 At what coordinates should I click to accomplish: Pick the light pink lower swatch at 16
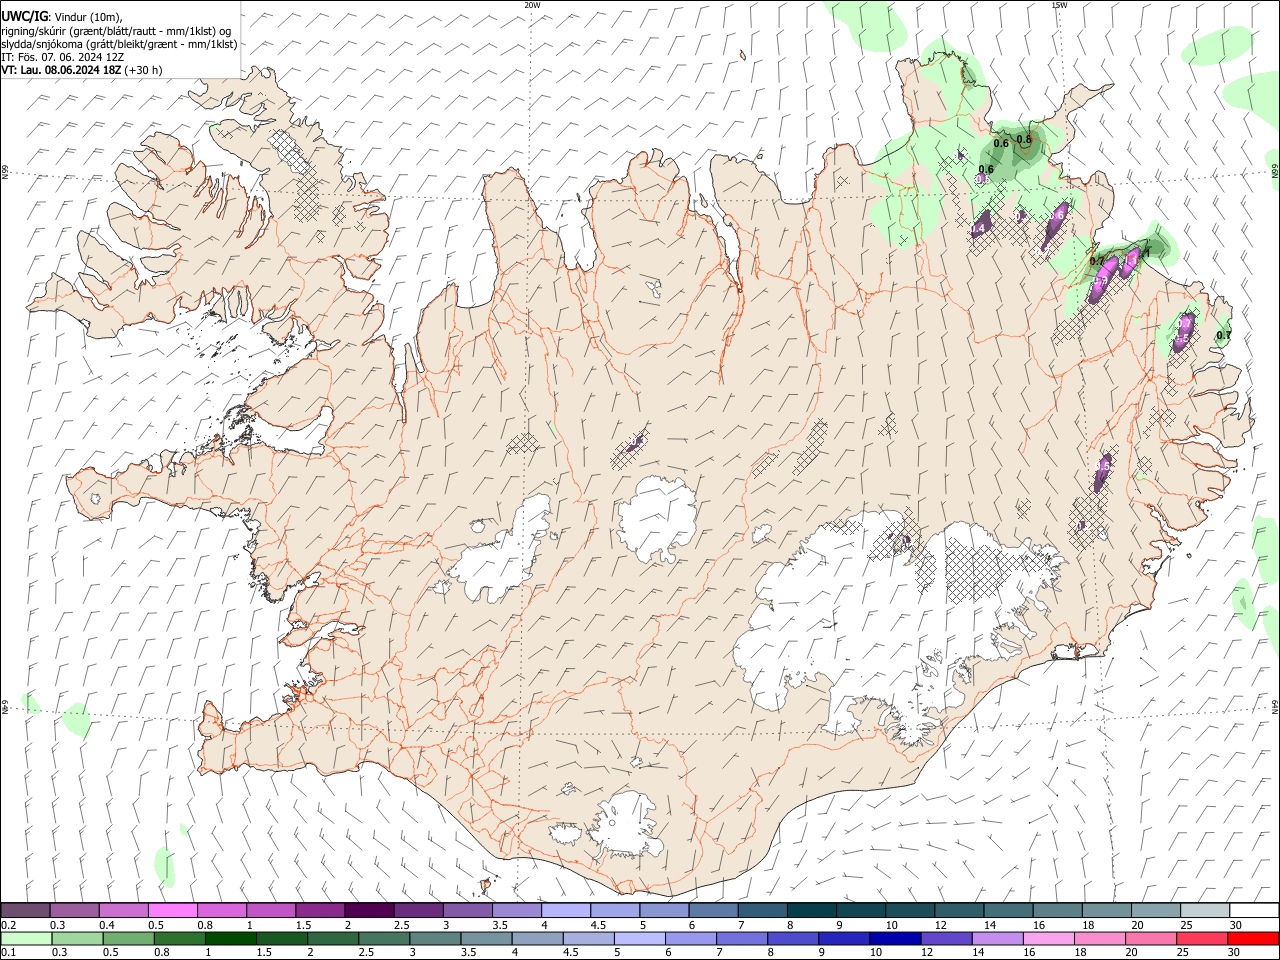(1048, 938)
